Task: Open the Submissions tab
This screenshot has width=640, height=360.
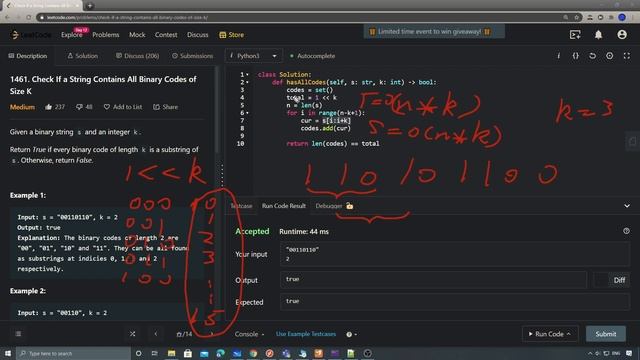Action: 192,56
